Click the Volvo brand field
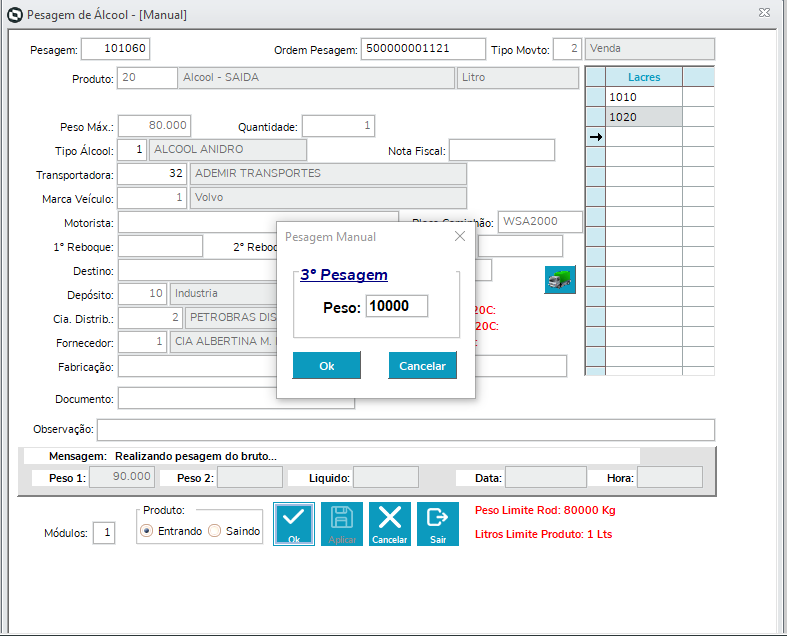 (x=328, y=198)
